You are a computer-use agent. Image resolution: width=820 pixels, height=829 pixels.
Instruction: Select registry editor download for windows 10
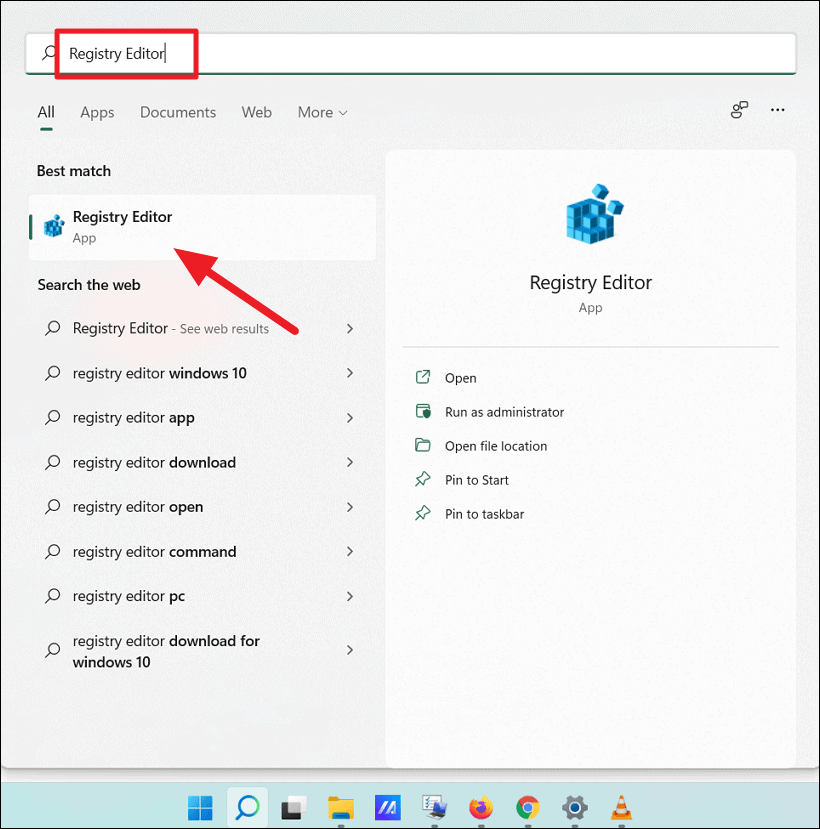pos(166,651)
